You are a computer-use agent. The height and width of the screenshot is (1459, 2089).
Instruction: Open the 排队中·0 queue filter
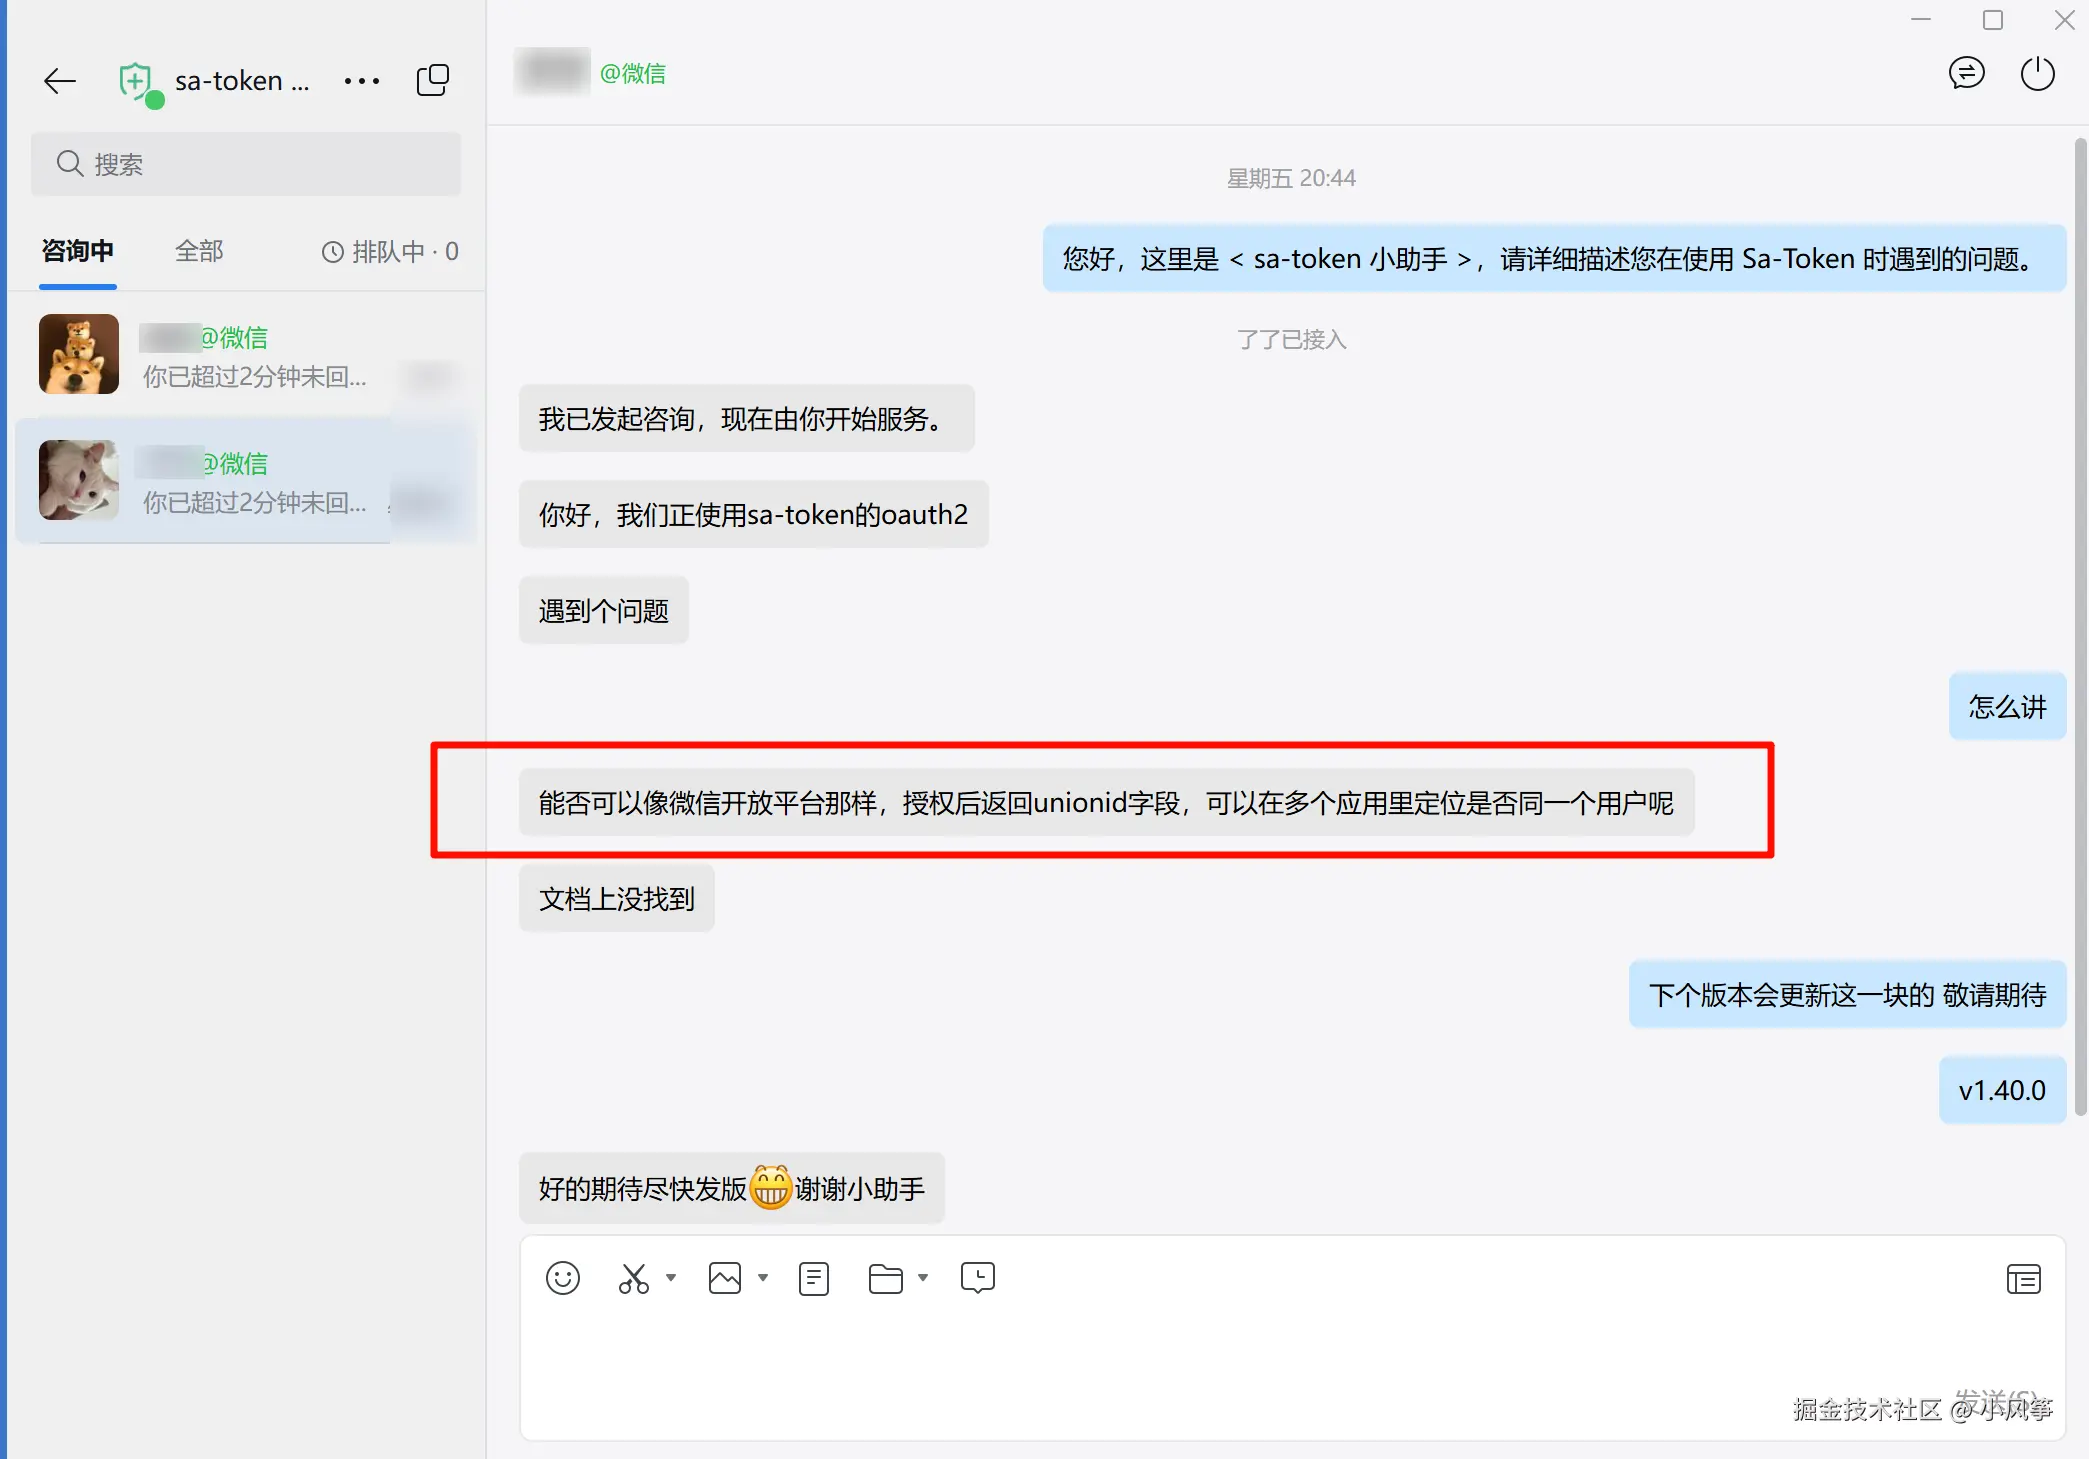click(x=390, y=251)
